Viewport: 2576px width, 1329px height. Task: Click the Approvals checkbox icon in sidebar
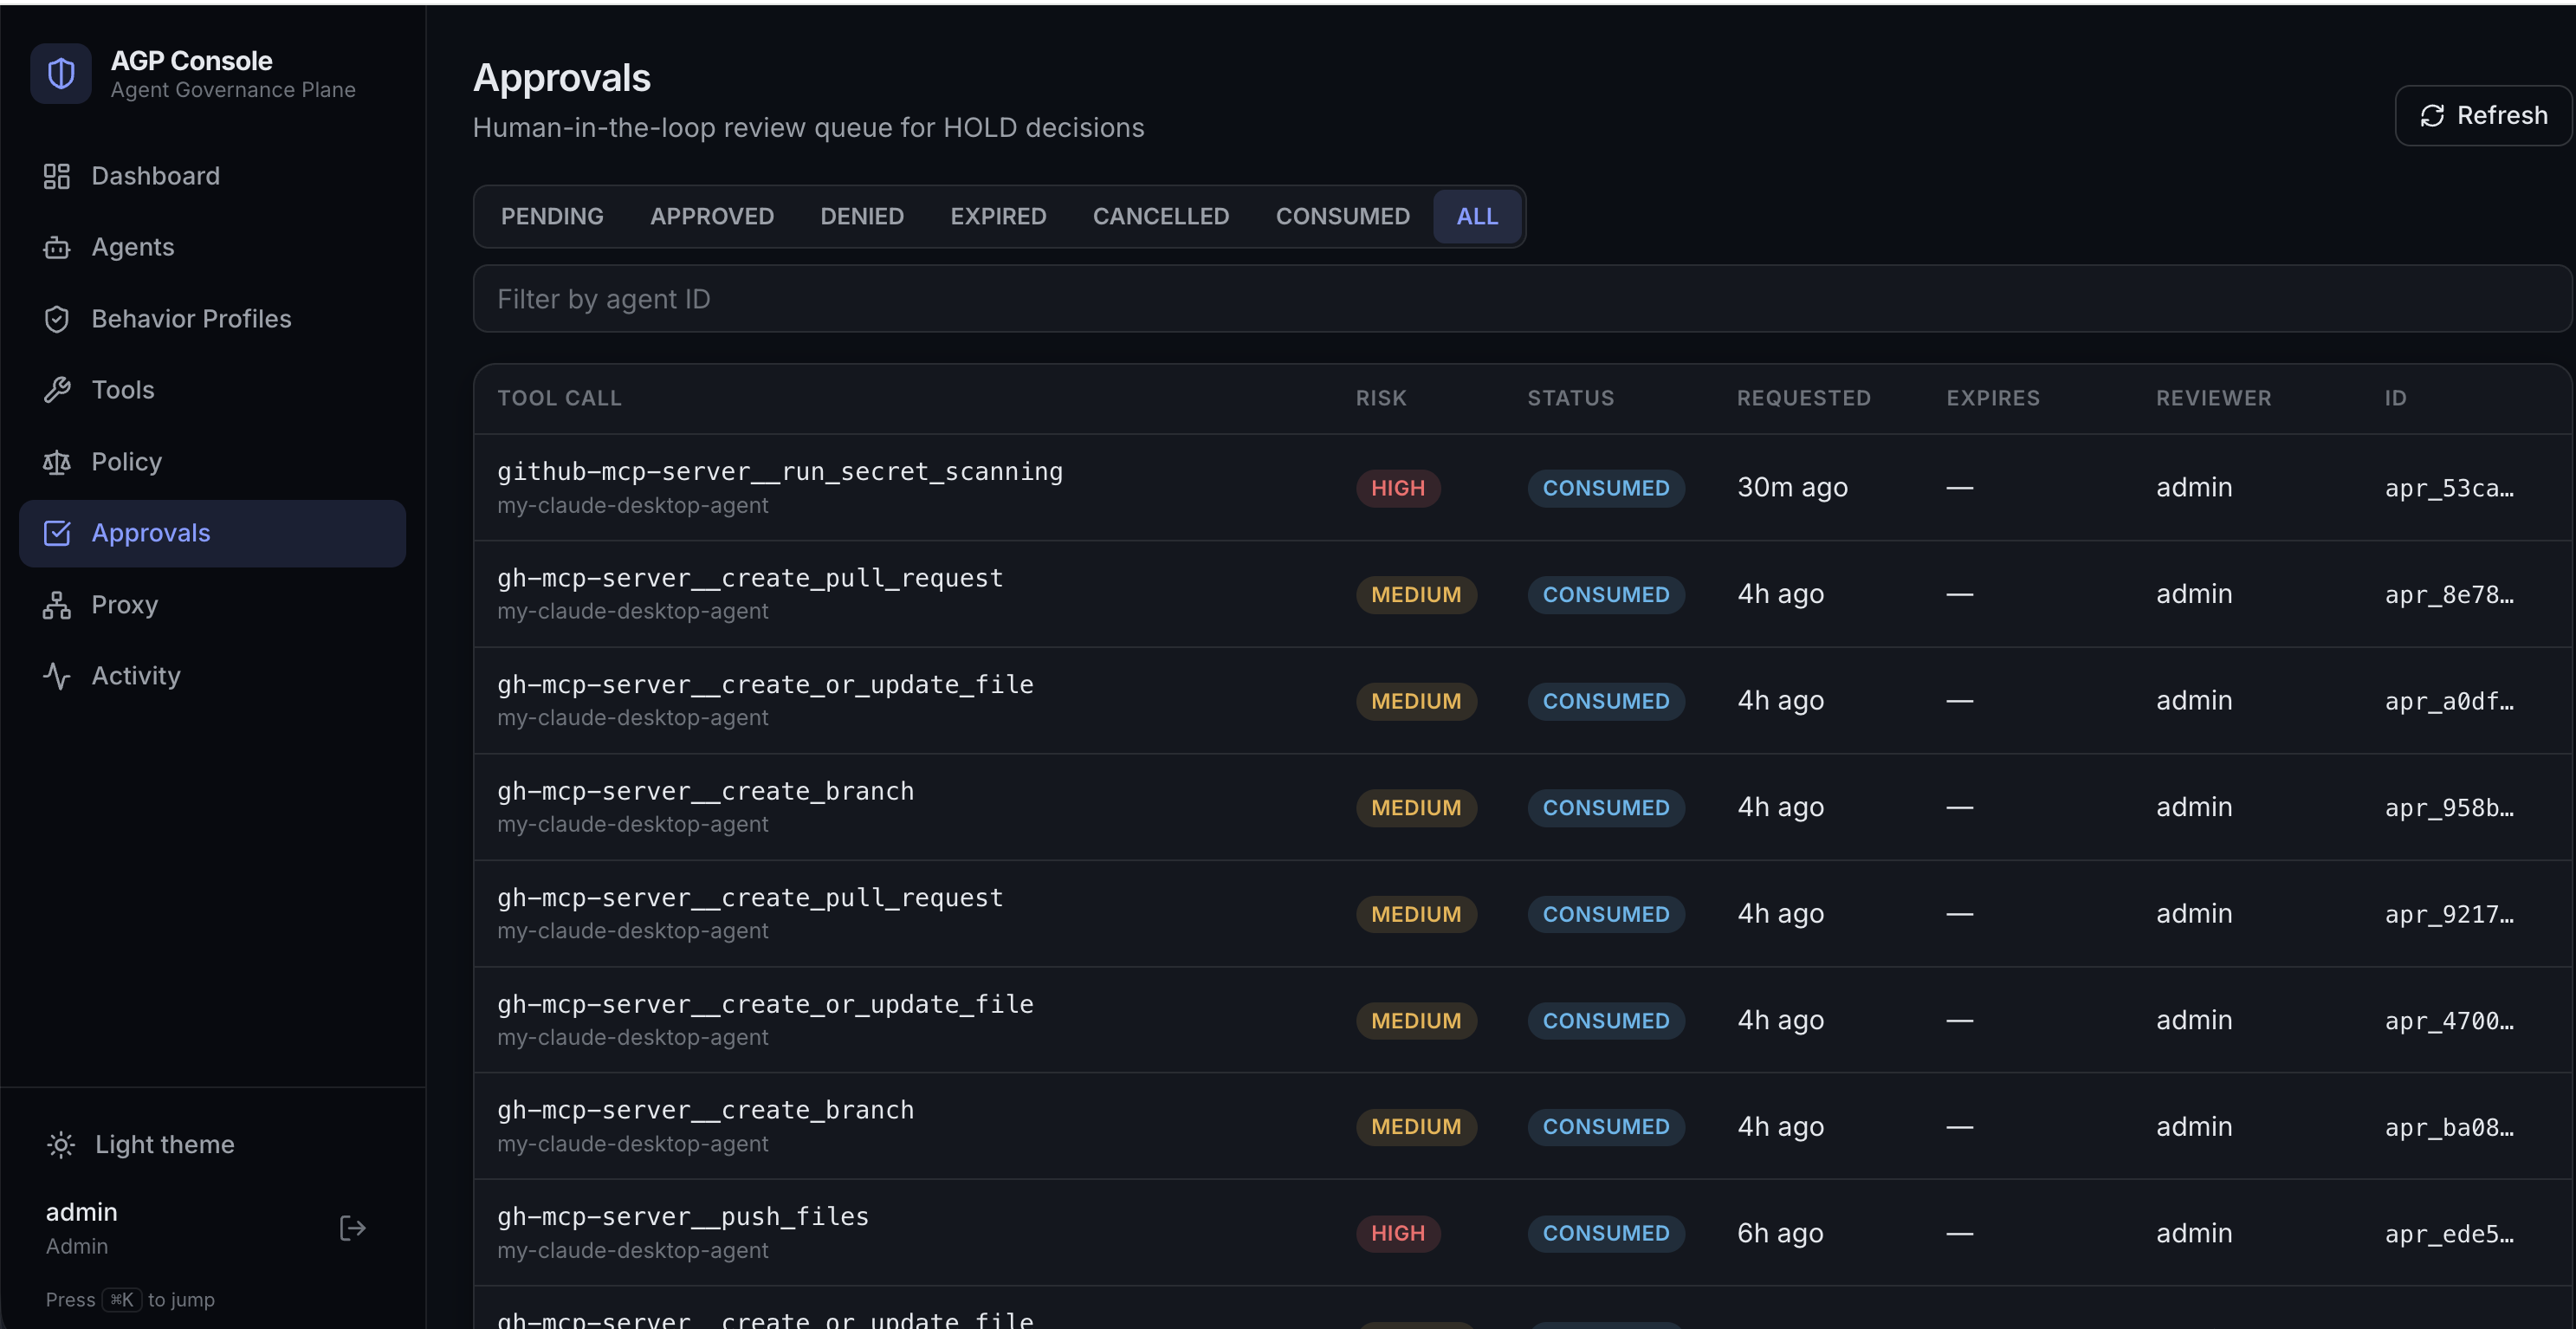point(57,533)
